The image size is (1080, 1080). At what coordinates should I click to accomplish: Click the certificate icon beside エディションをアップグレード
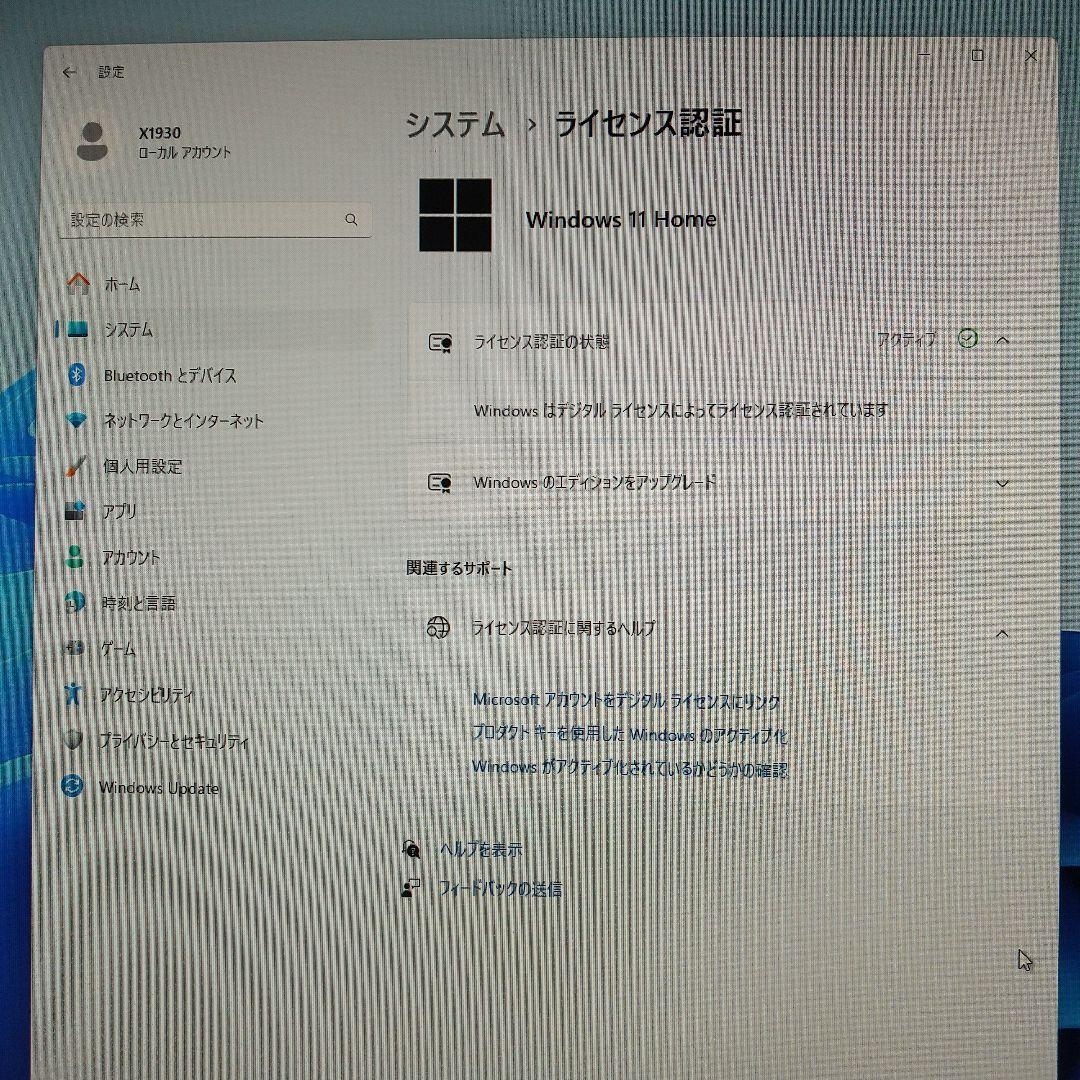click(x=440, y=483)
